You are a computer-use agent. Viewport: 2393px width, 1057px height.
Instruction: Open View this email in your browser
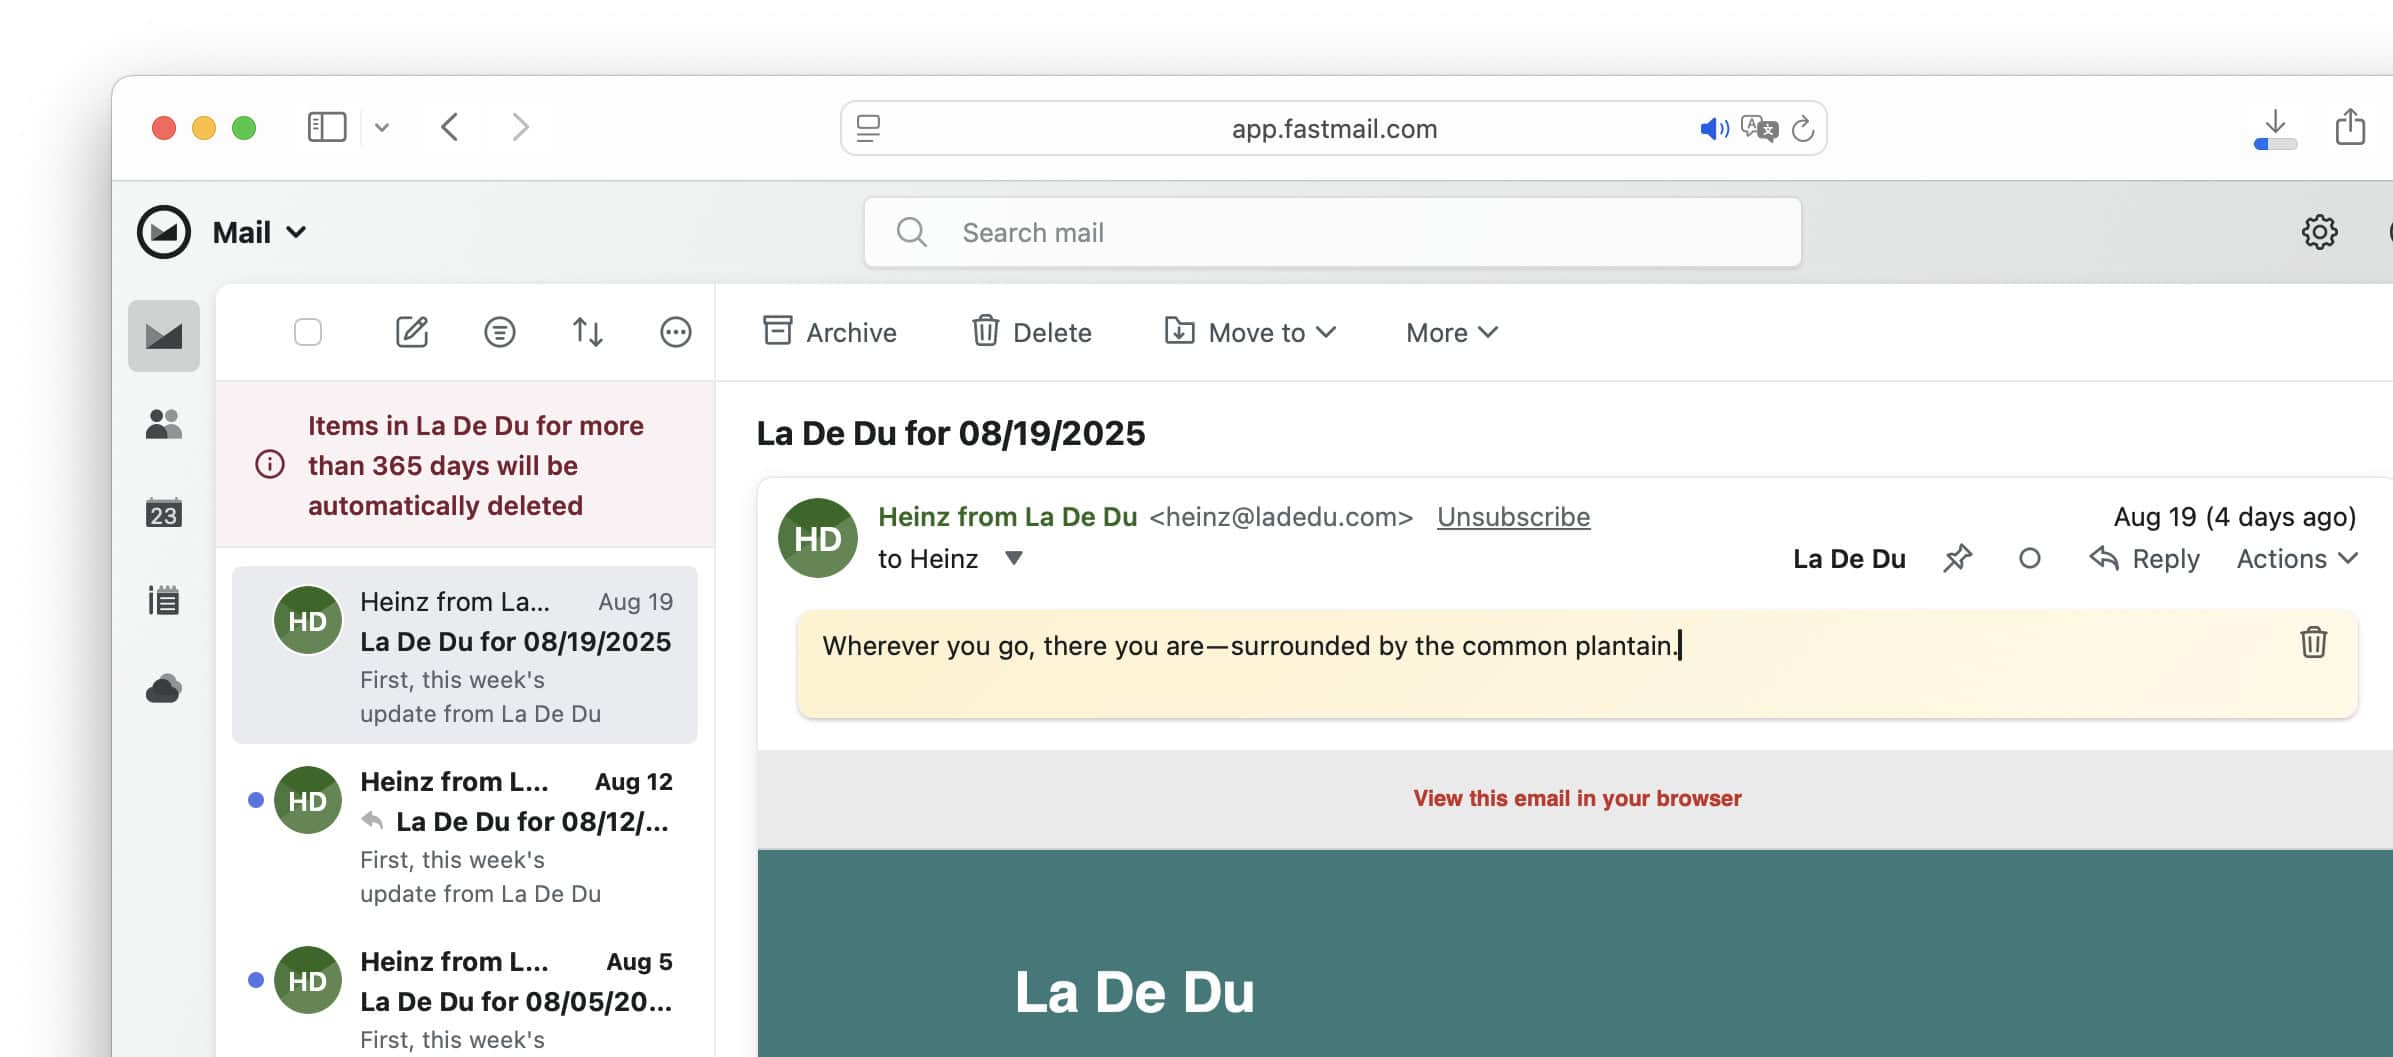(x=1577, y=798)
